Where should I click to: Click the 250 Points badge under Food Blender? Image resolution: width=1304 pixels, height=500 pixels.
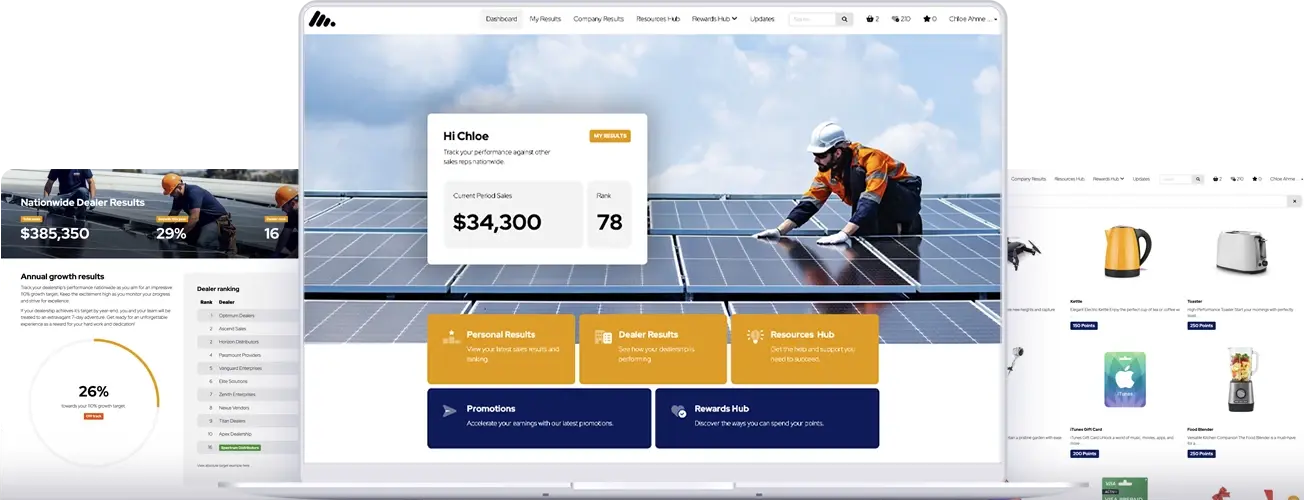[1201, 454]
